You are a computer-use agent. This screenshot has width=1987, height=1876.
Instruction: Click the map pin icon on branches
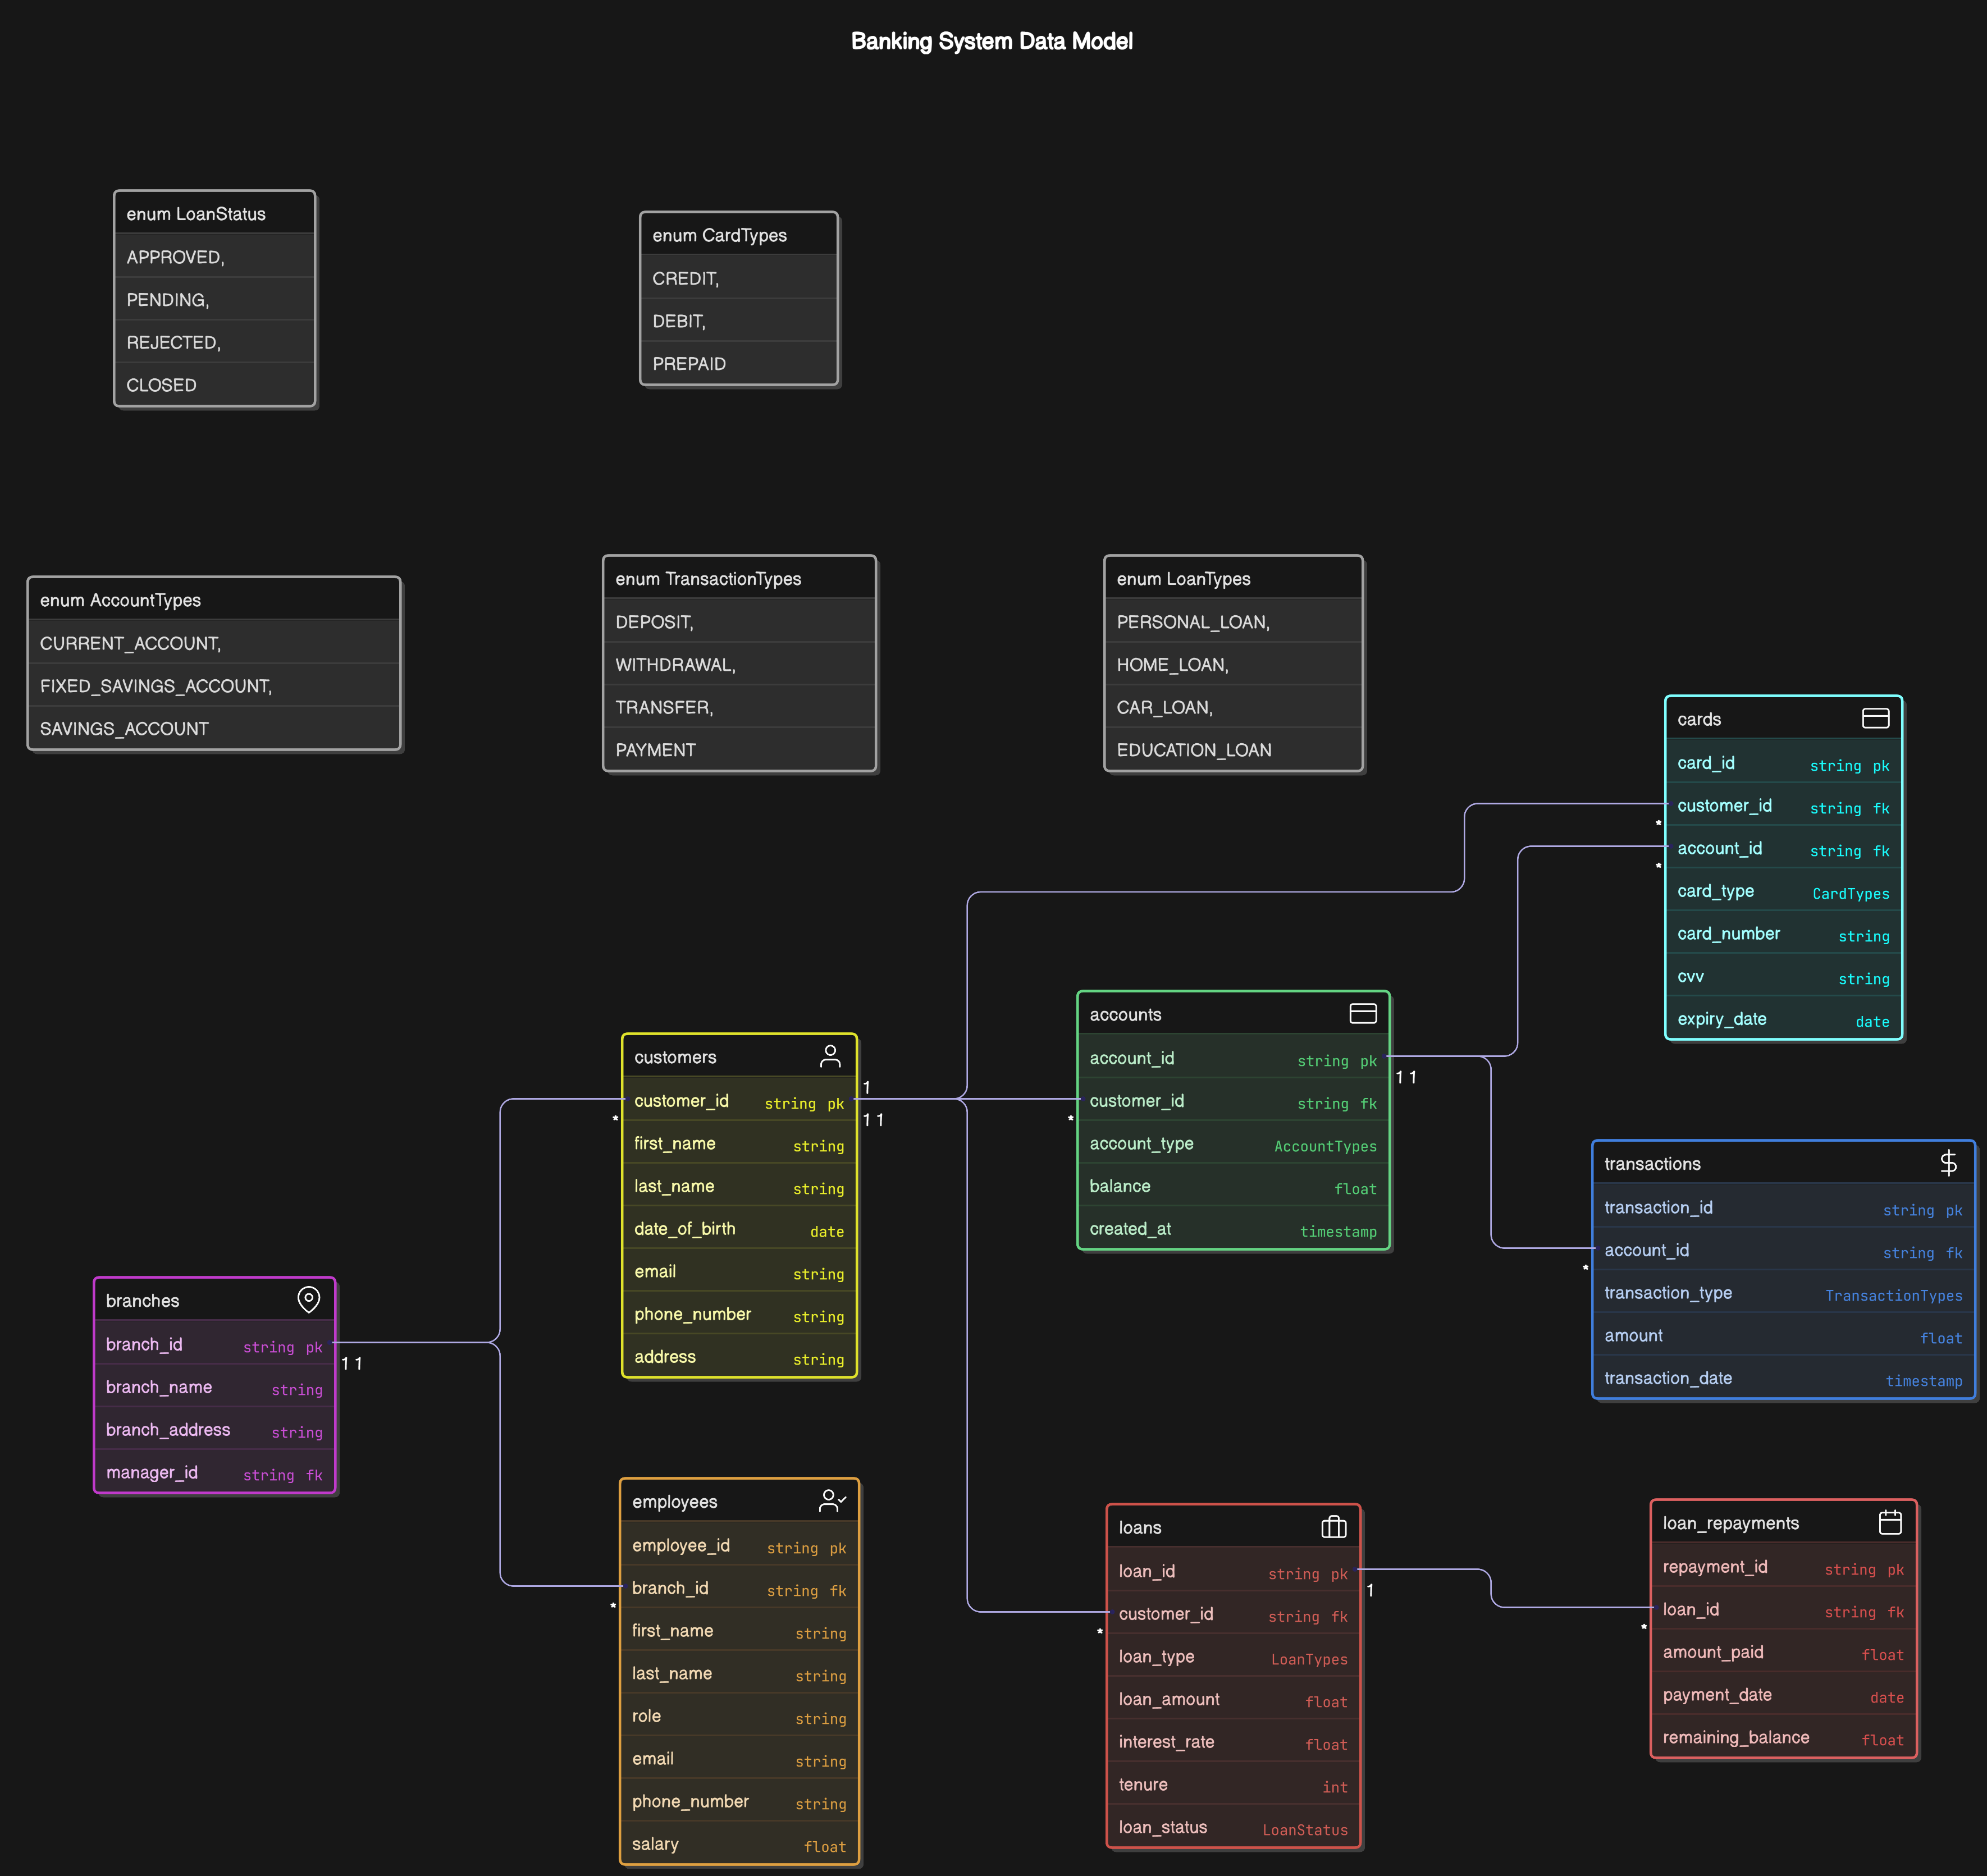coord(309,1299)
